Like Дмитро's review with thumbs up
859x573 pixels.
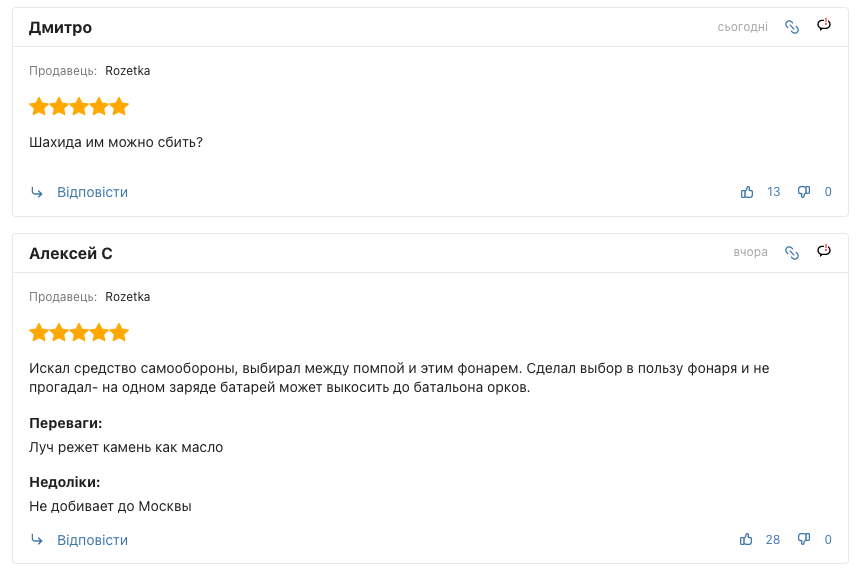[747, 192]
